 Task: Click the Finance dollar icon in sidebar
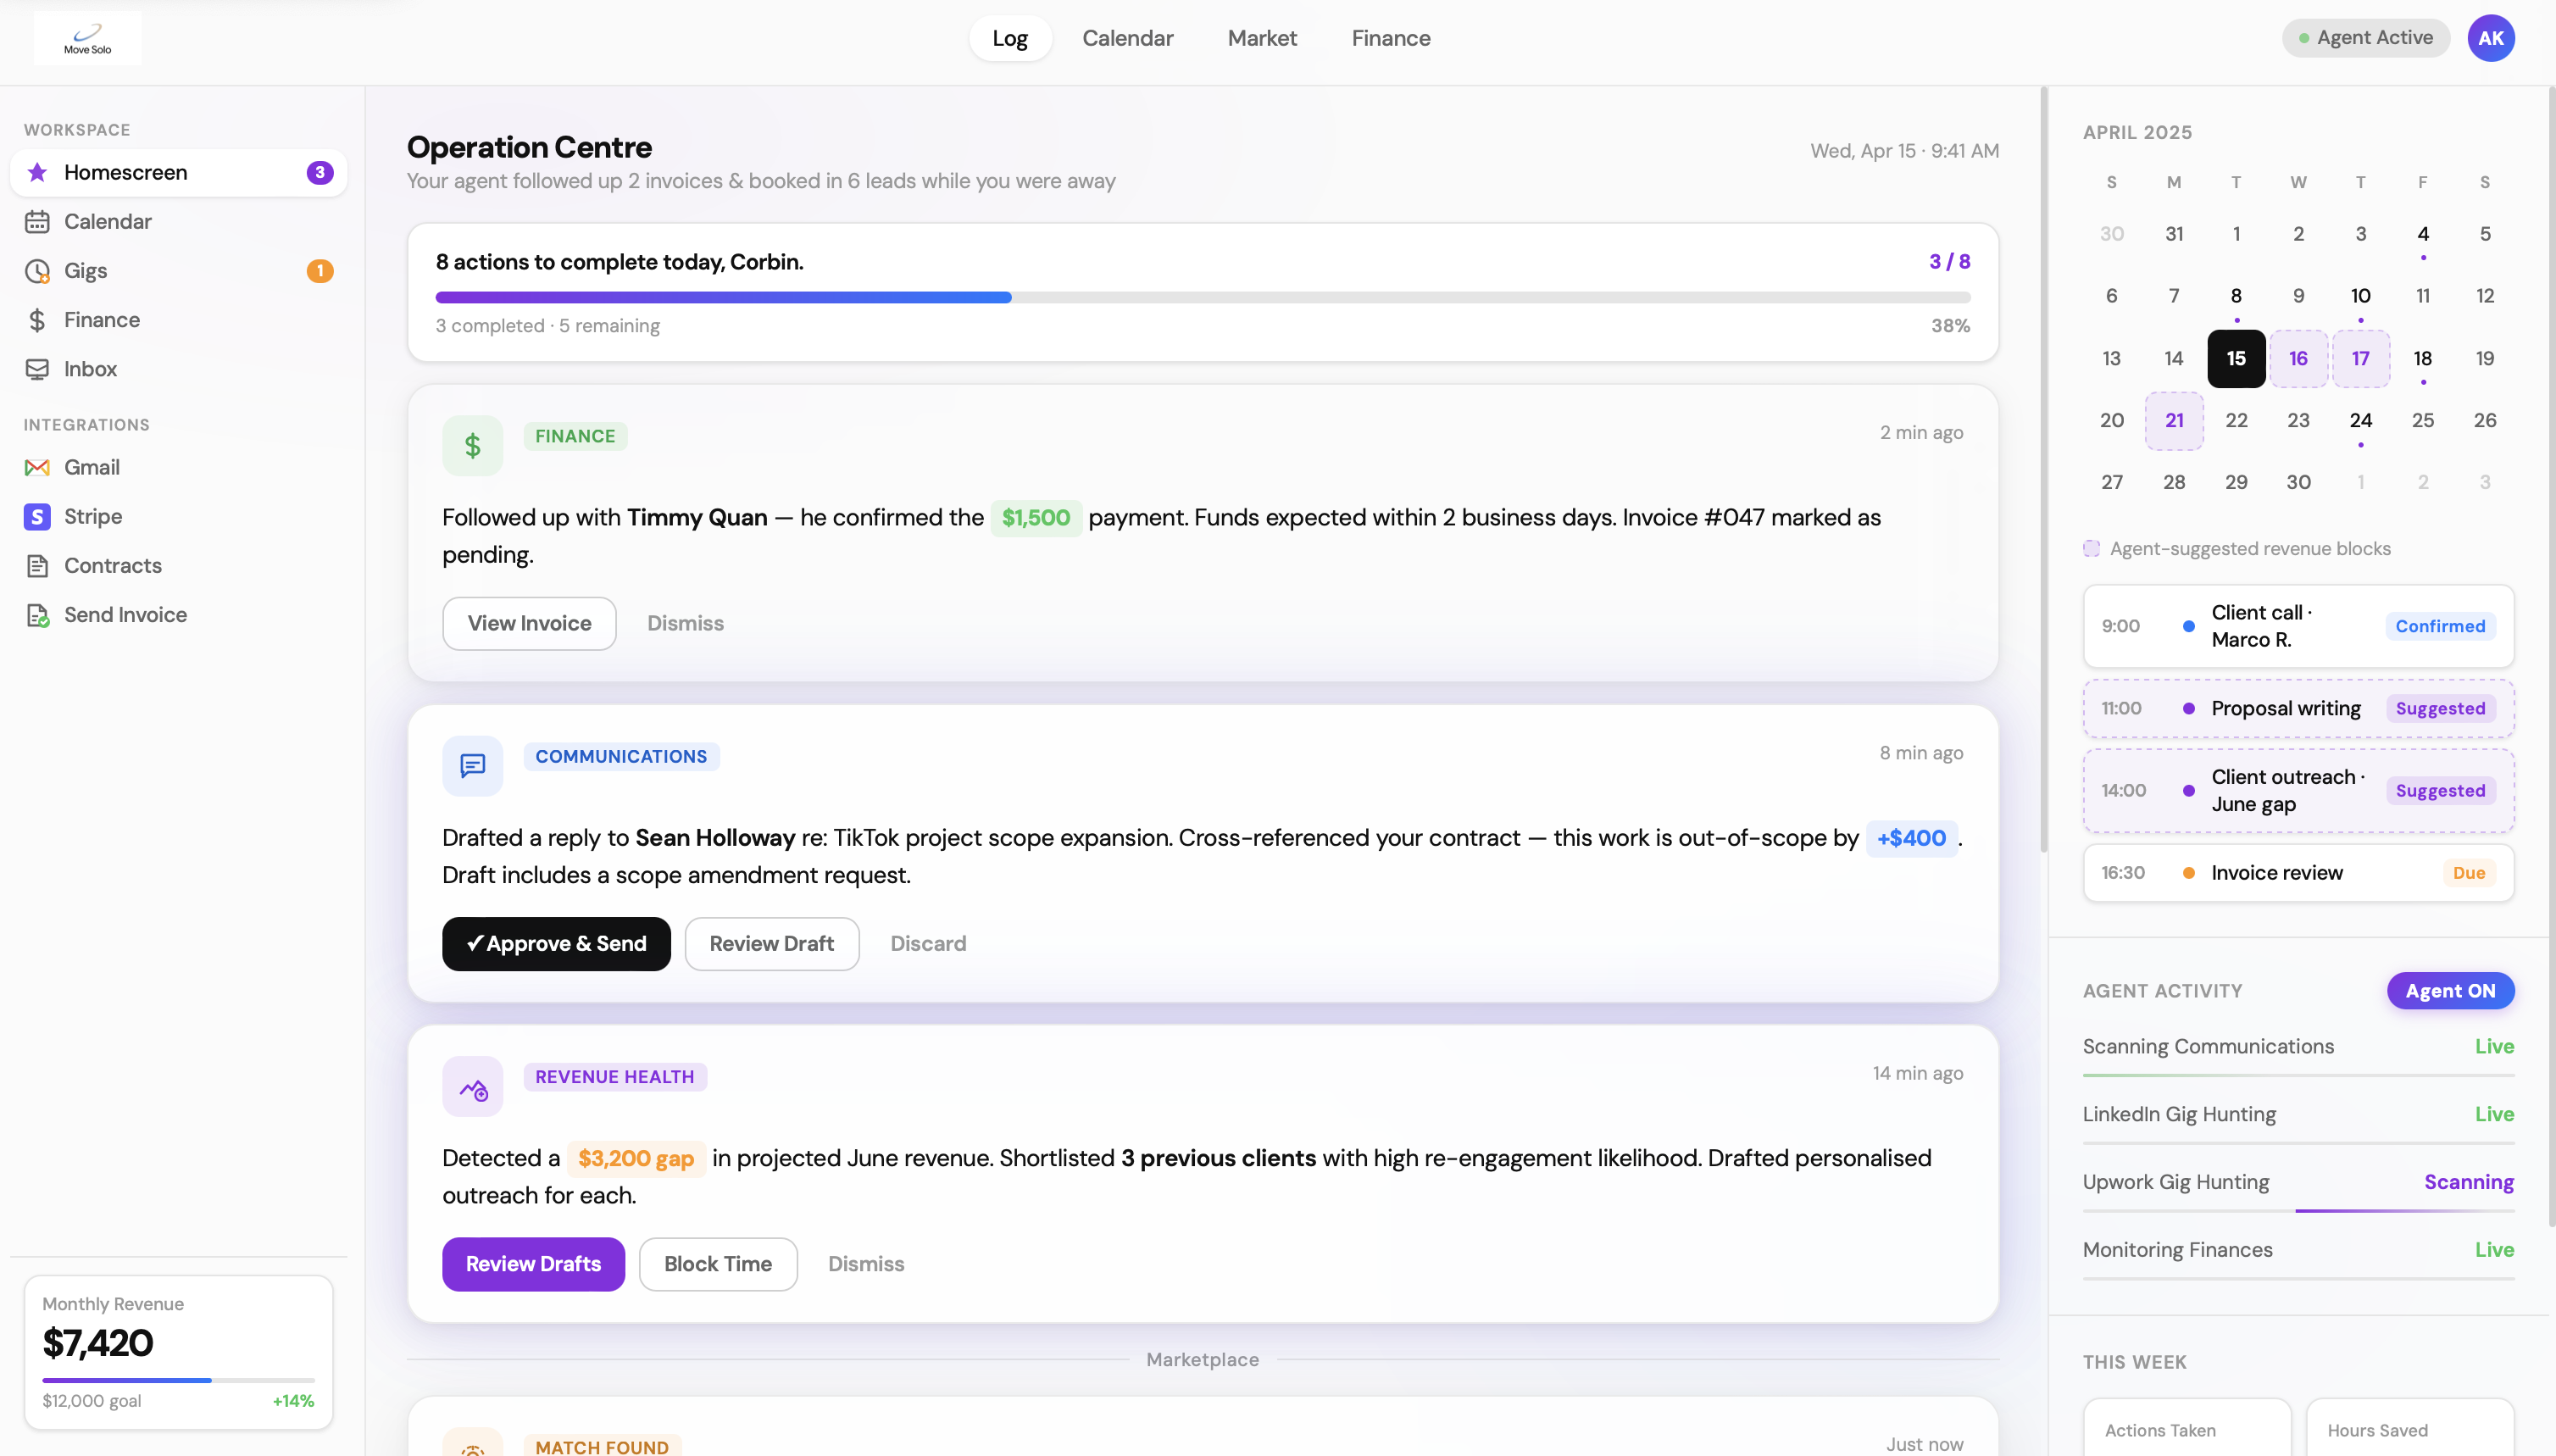37,320
